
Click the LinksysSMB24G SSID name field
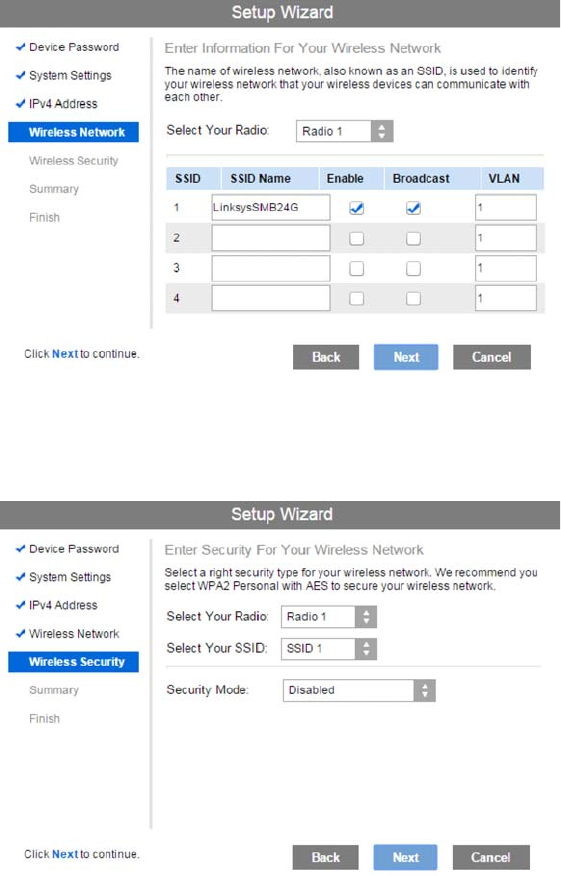[x=270, y=207]
